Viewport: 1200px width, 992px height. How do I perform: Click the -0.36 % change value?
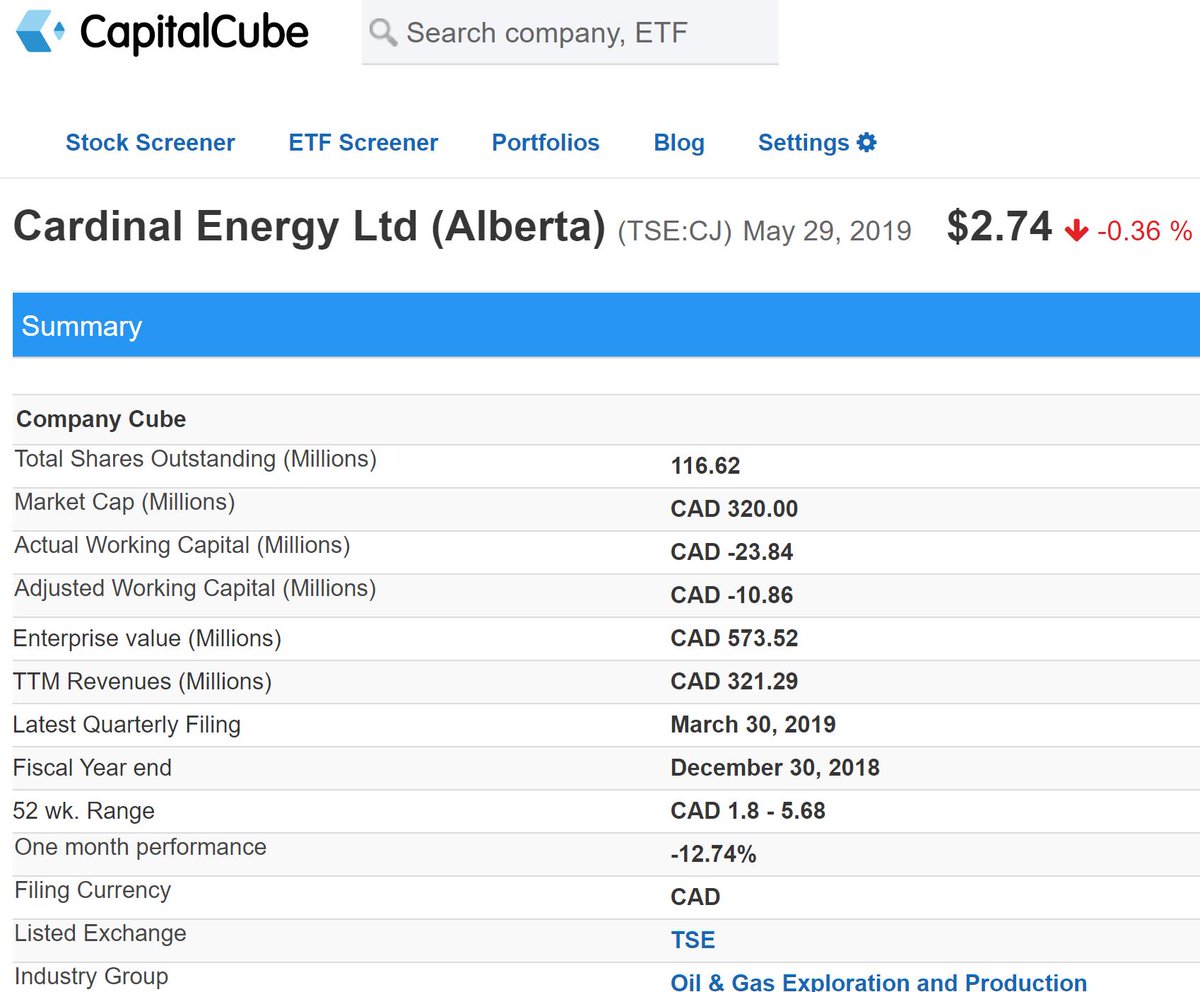[x=1144, y=231]
